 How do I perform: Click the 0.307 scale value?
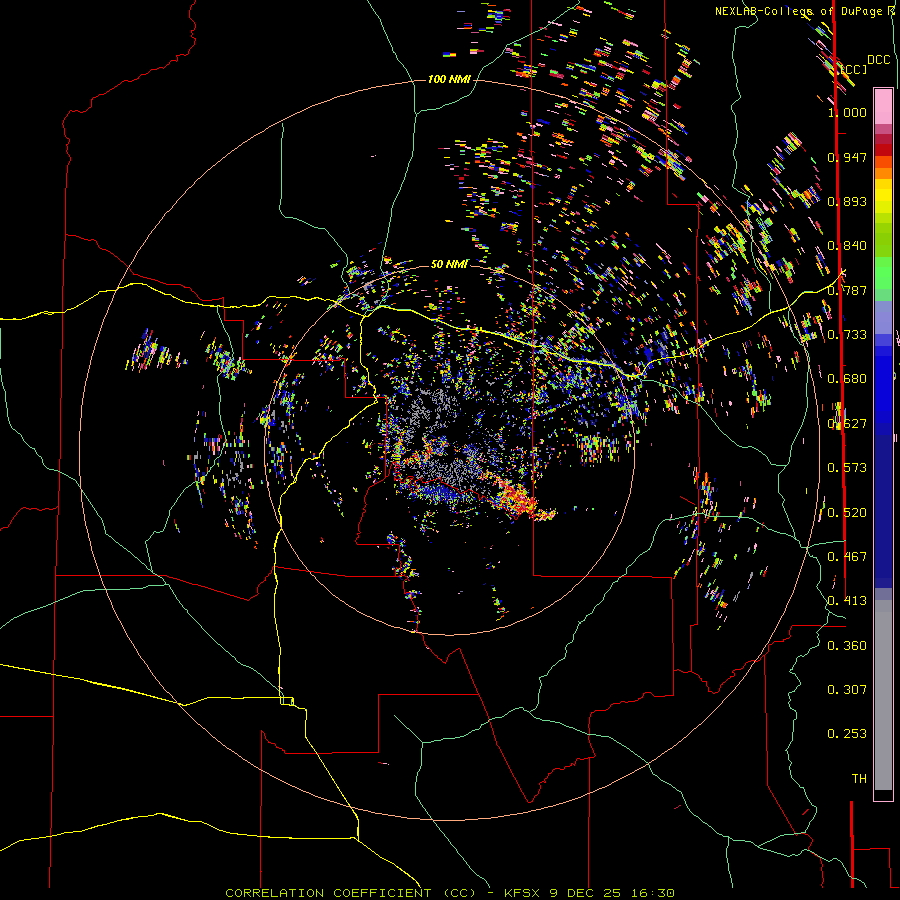[x=847, y=690]
